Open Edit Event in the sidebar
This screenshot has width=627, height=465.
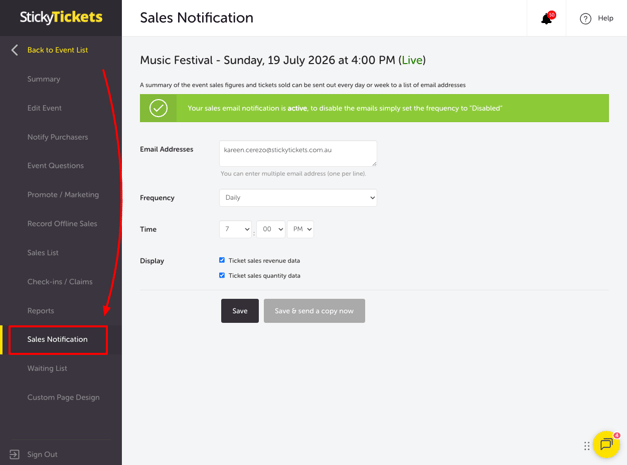pyautogui.click(x=44, y=108)
